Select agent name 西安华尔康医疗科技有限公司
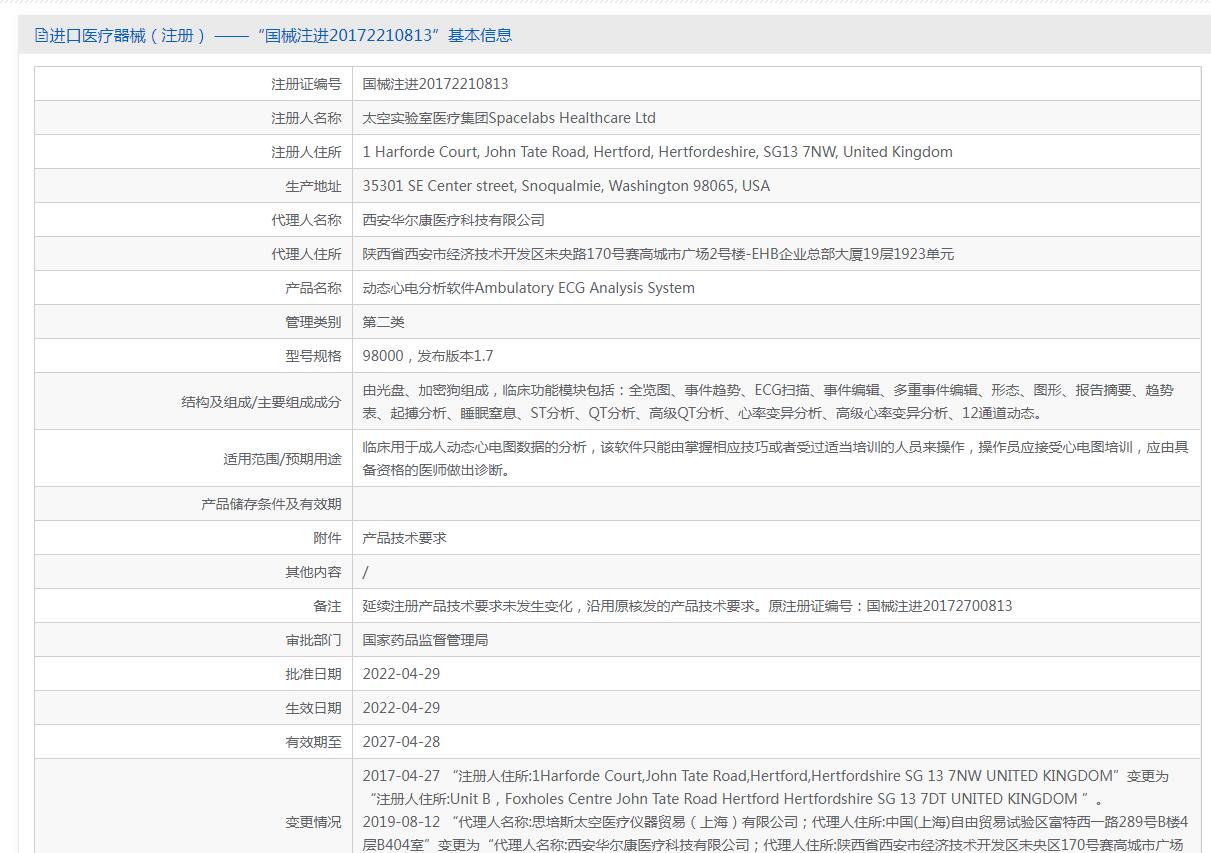The width and height of the screenshot is (1211, 853). pos(453,220)
